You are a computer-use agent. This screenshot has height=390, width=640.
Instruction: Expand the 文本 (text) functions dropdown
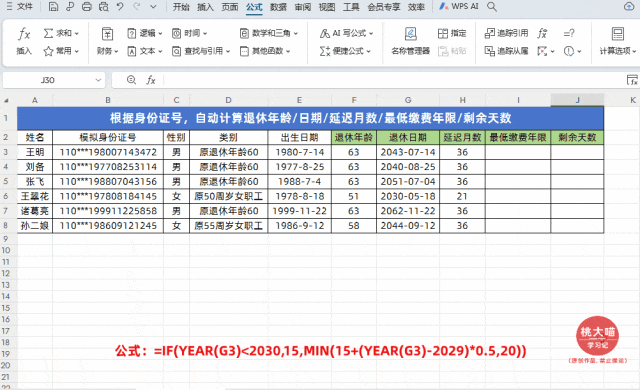[x=160, y=51]
